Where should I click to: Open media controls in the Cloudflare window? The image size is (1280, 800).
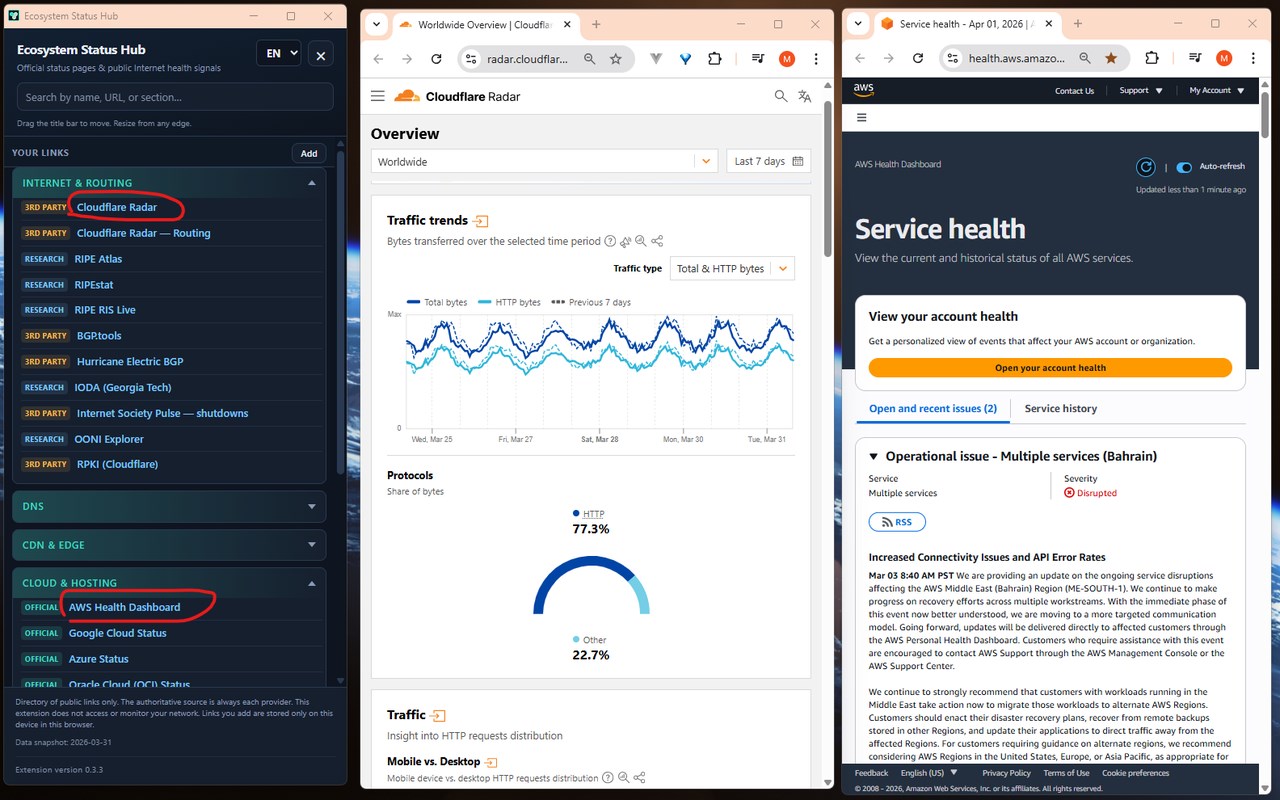[x=757, y=59]
